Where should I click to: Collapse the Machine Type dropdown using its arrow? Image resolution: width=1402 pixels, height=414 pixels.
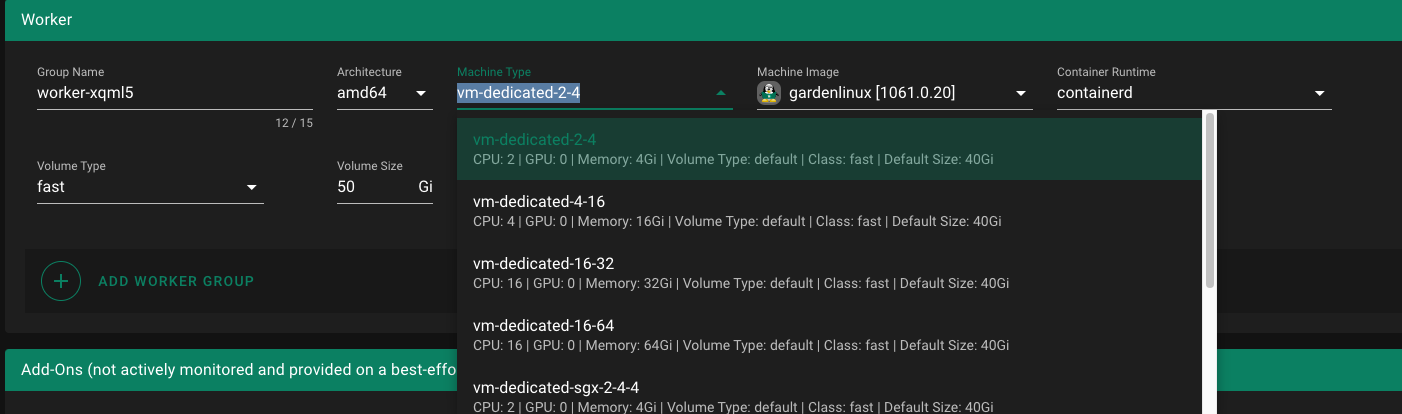[720, 93]
